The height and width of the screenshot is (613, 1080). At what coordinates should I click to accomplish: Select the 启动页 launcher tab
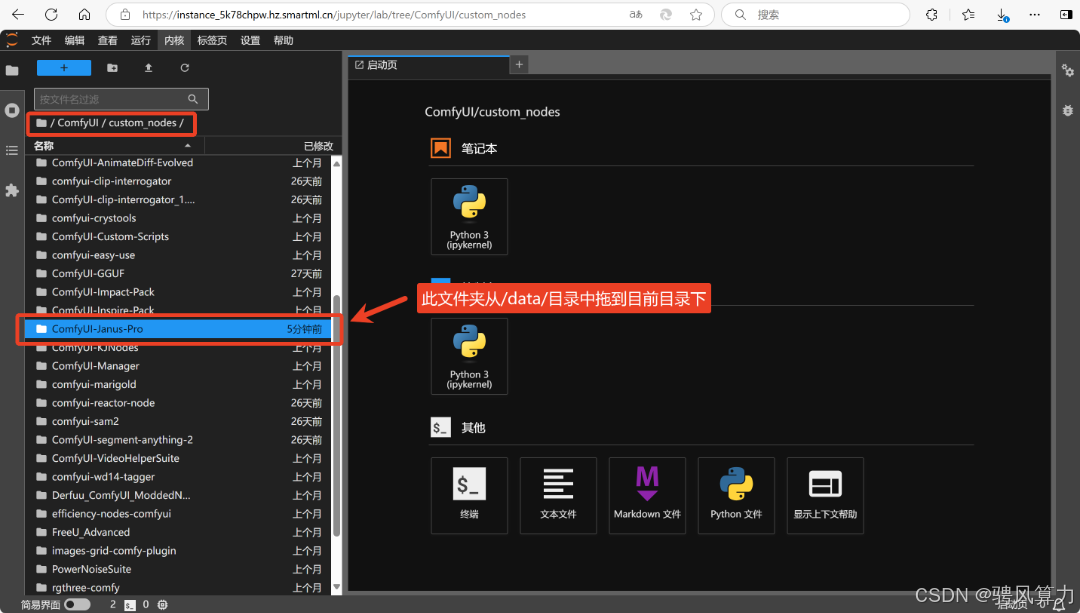coord(428,65)
